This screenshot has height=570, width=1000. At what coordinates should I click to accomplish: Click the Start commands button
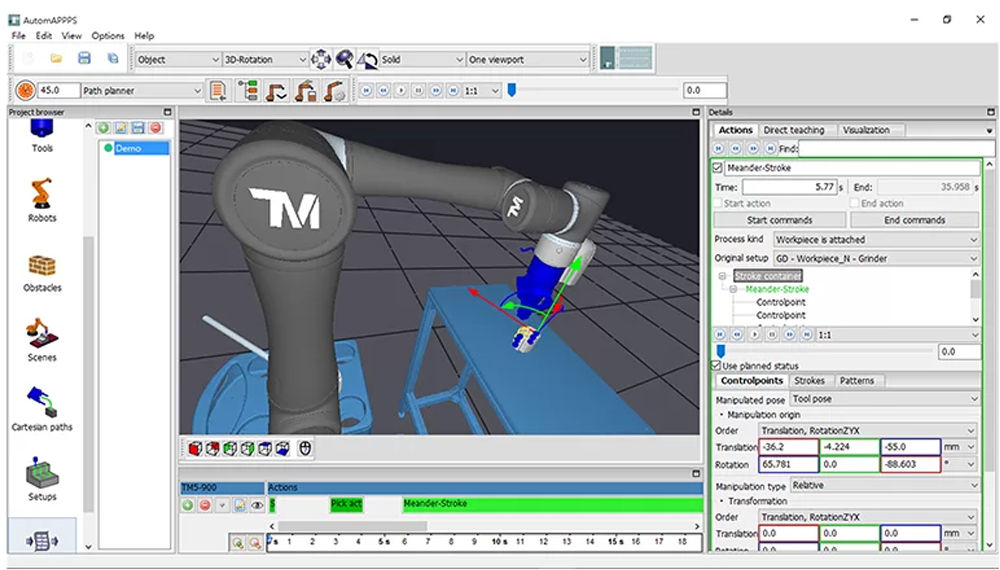tap(779, 220)
